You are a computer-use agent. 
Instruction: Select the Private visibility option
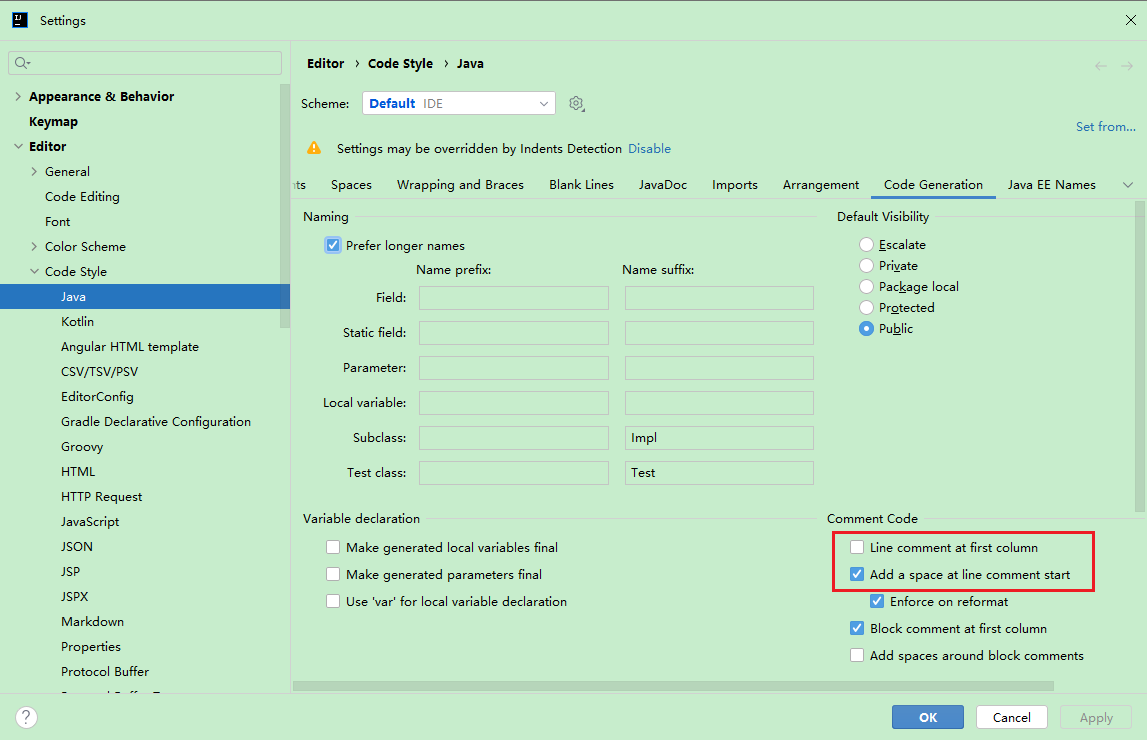pyautogui.click(x=866, y=266)
